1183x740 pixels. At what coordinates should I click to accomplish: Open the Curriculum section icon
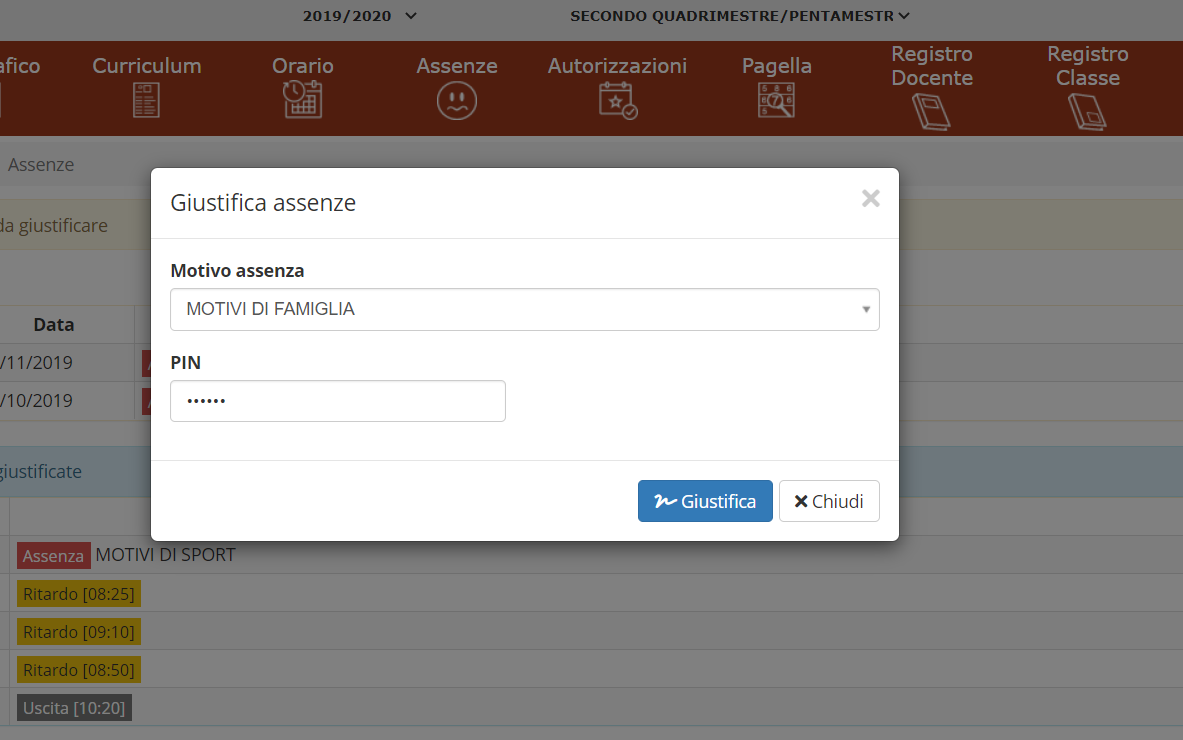pyautogui.click(x=146, y=100)
